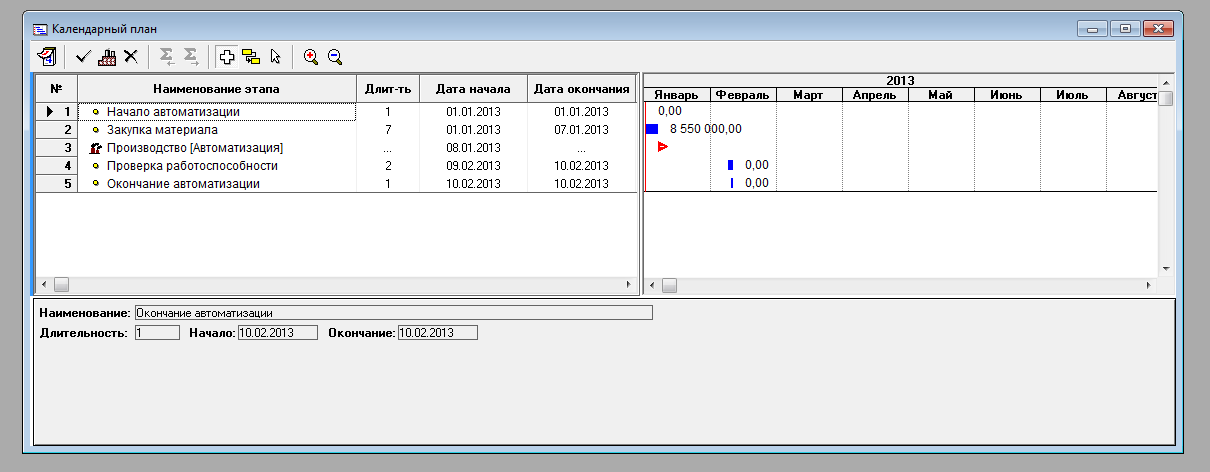Click the red flag marker in Gantt chart

coord(662,147)
